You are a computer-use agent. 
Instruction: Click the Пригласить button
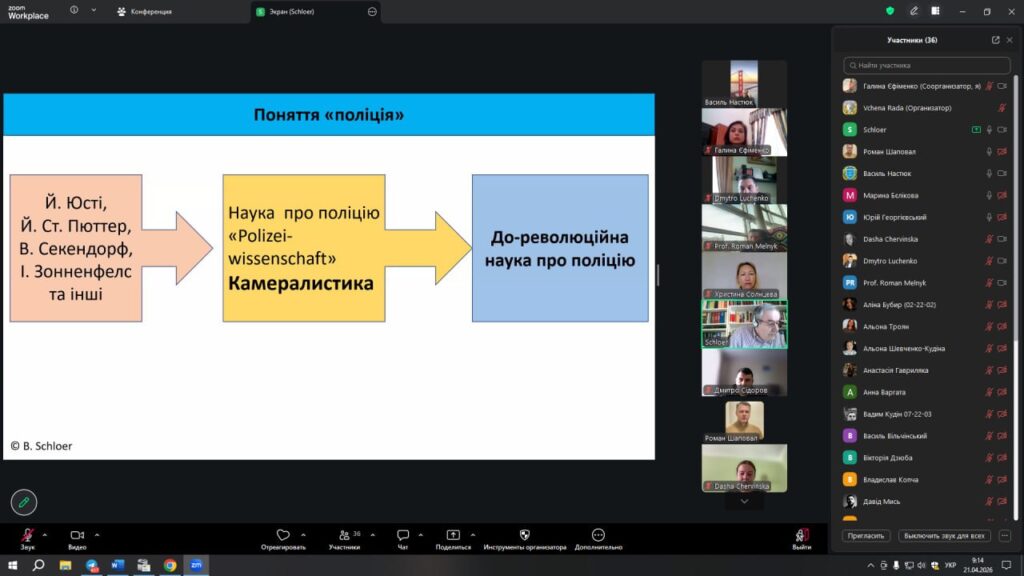click(x=866, y=536)
